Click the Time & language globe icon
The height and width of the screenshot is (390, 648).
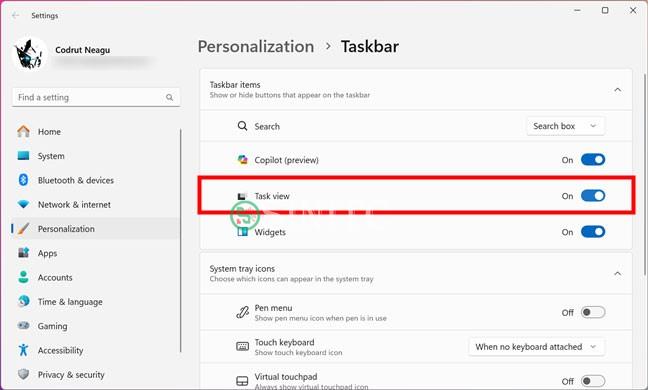click(x=24, y=301)
